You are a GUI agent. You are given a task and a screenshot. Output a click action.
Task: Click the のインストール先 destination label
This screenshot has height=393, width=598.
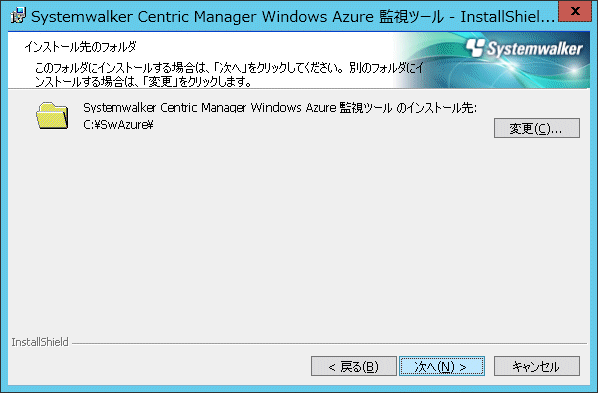click(280, 108)
